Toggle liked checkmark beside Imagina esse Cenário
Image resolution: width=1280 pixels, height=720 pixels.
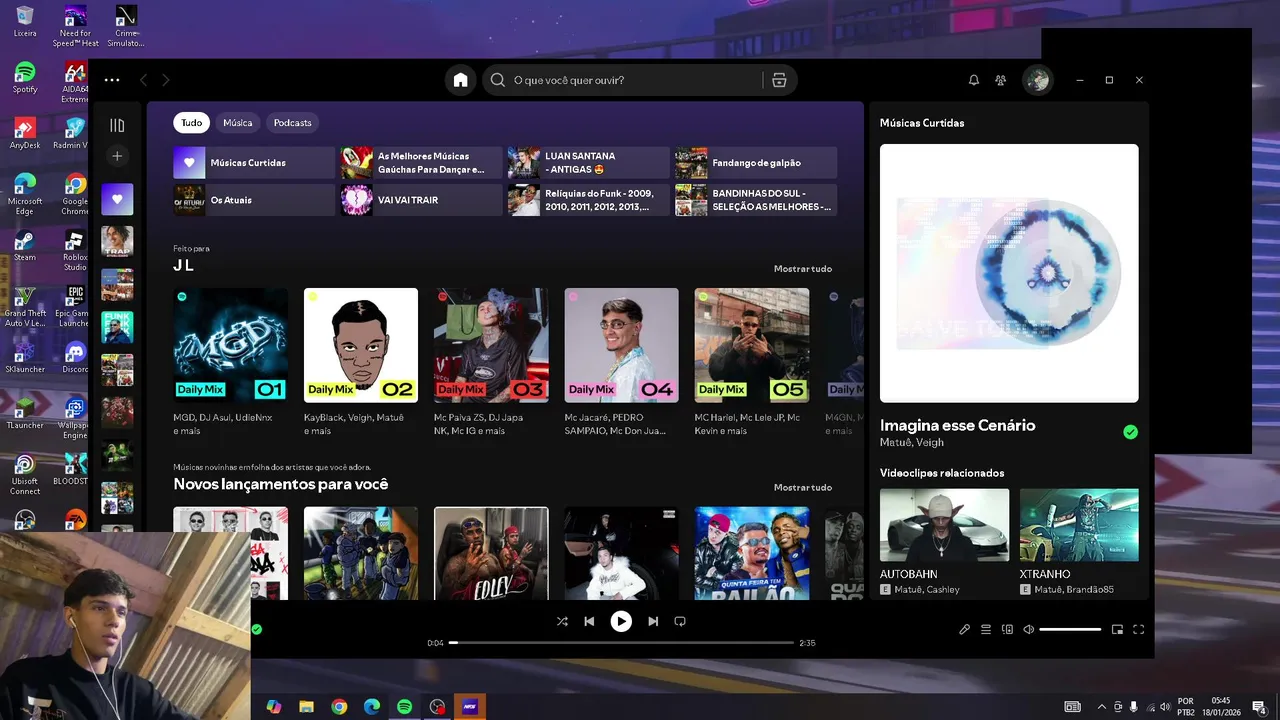[x=1130, y=432]
